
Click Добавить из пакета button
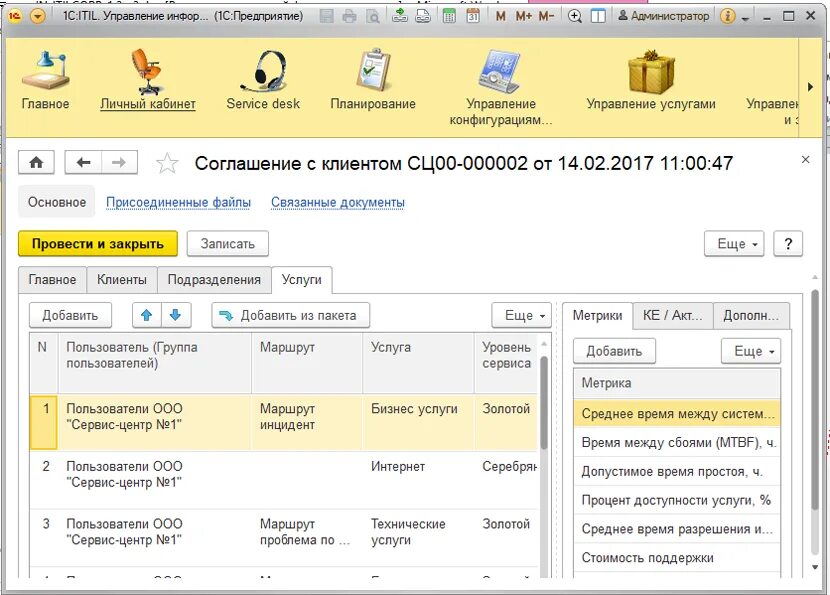point(291,315)
